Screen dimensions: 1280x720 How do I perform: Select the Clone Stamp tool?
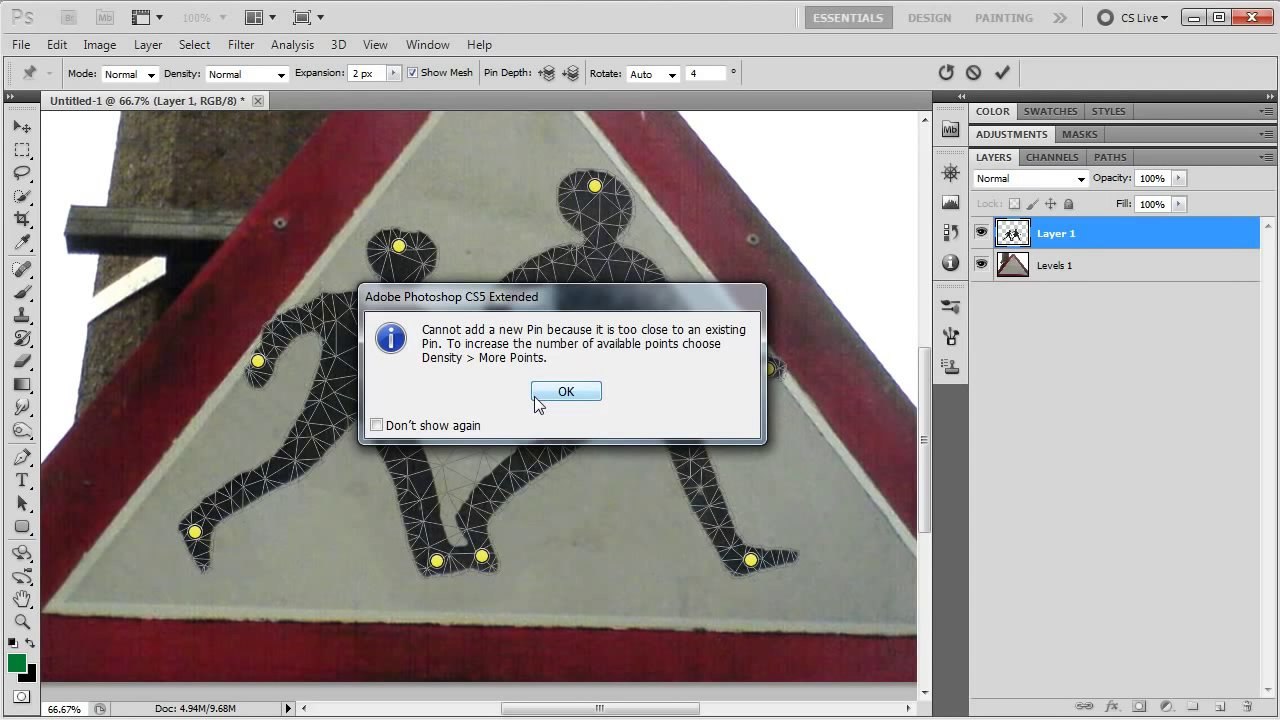pos(22,315)
